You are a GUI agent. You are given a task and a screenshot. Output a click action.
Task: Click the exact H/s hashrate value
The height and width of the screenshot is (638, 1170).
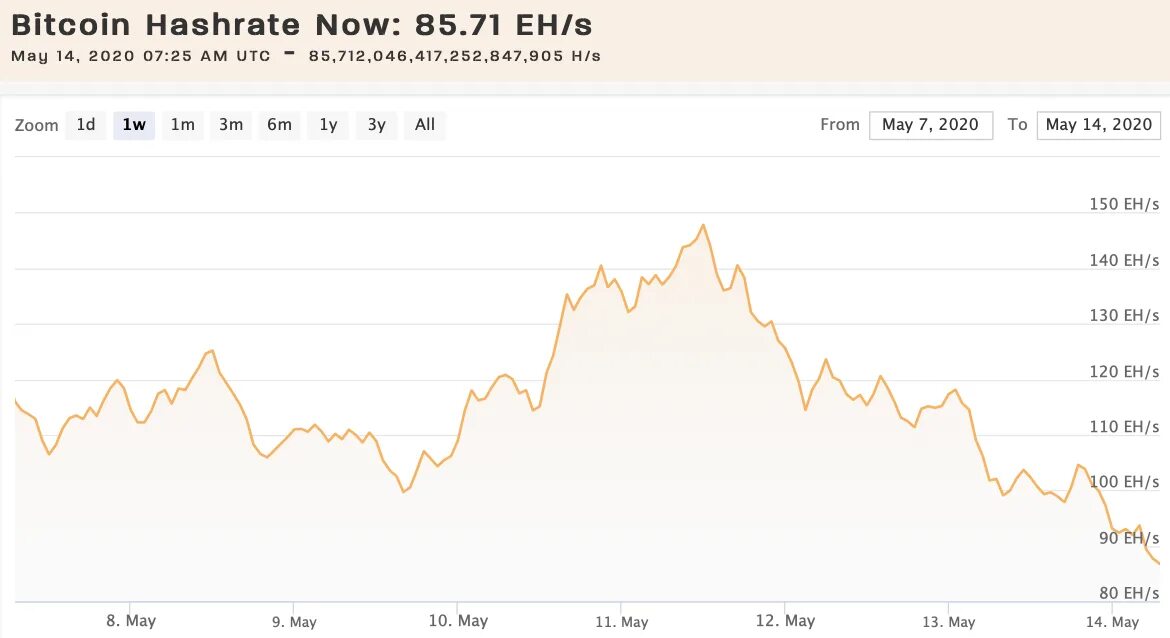454,56
